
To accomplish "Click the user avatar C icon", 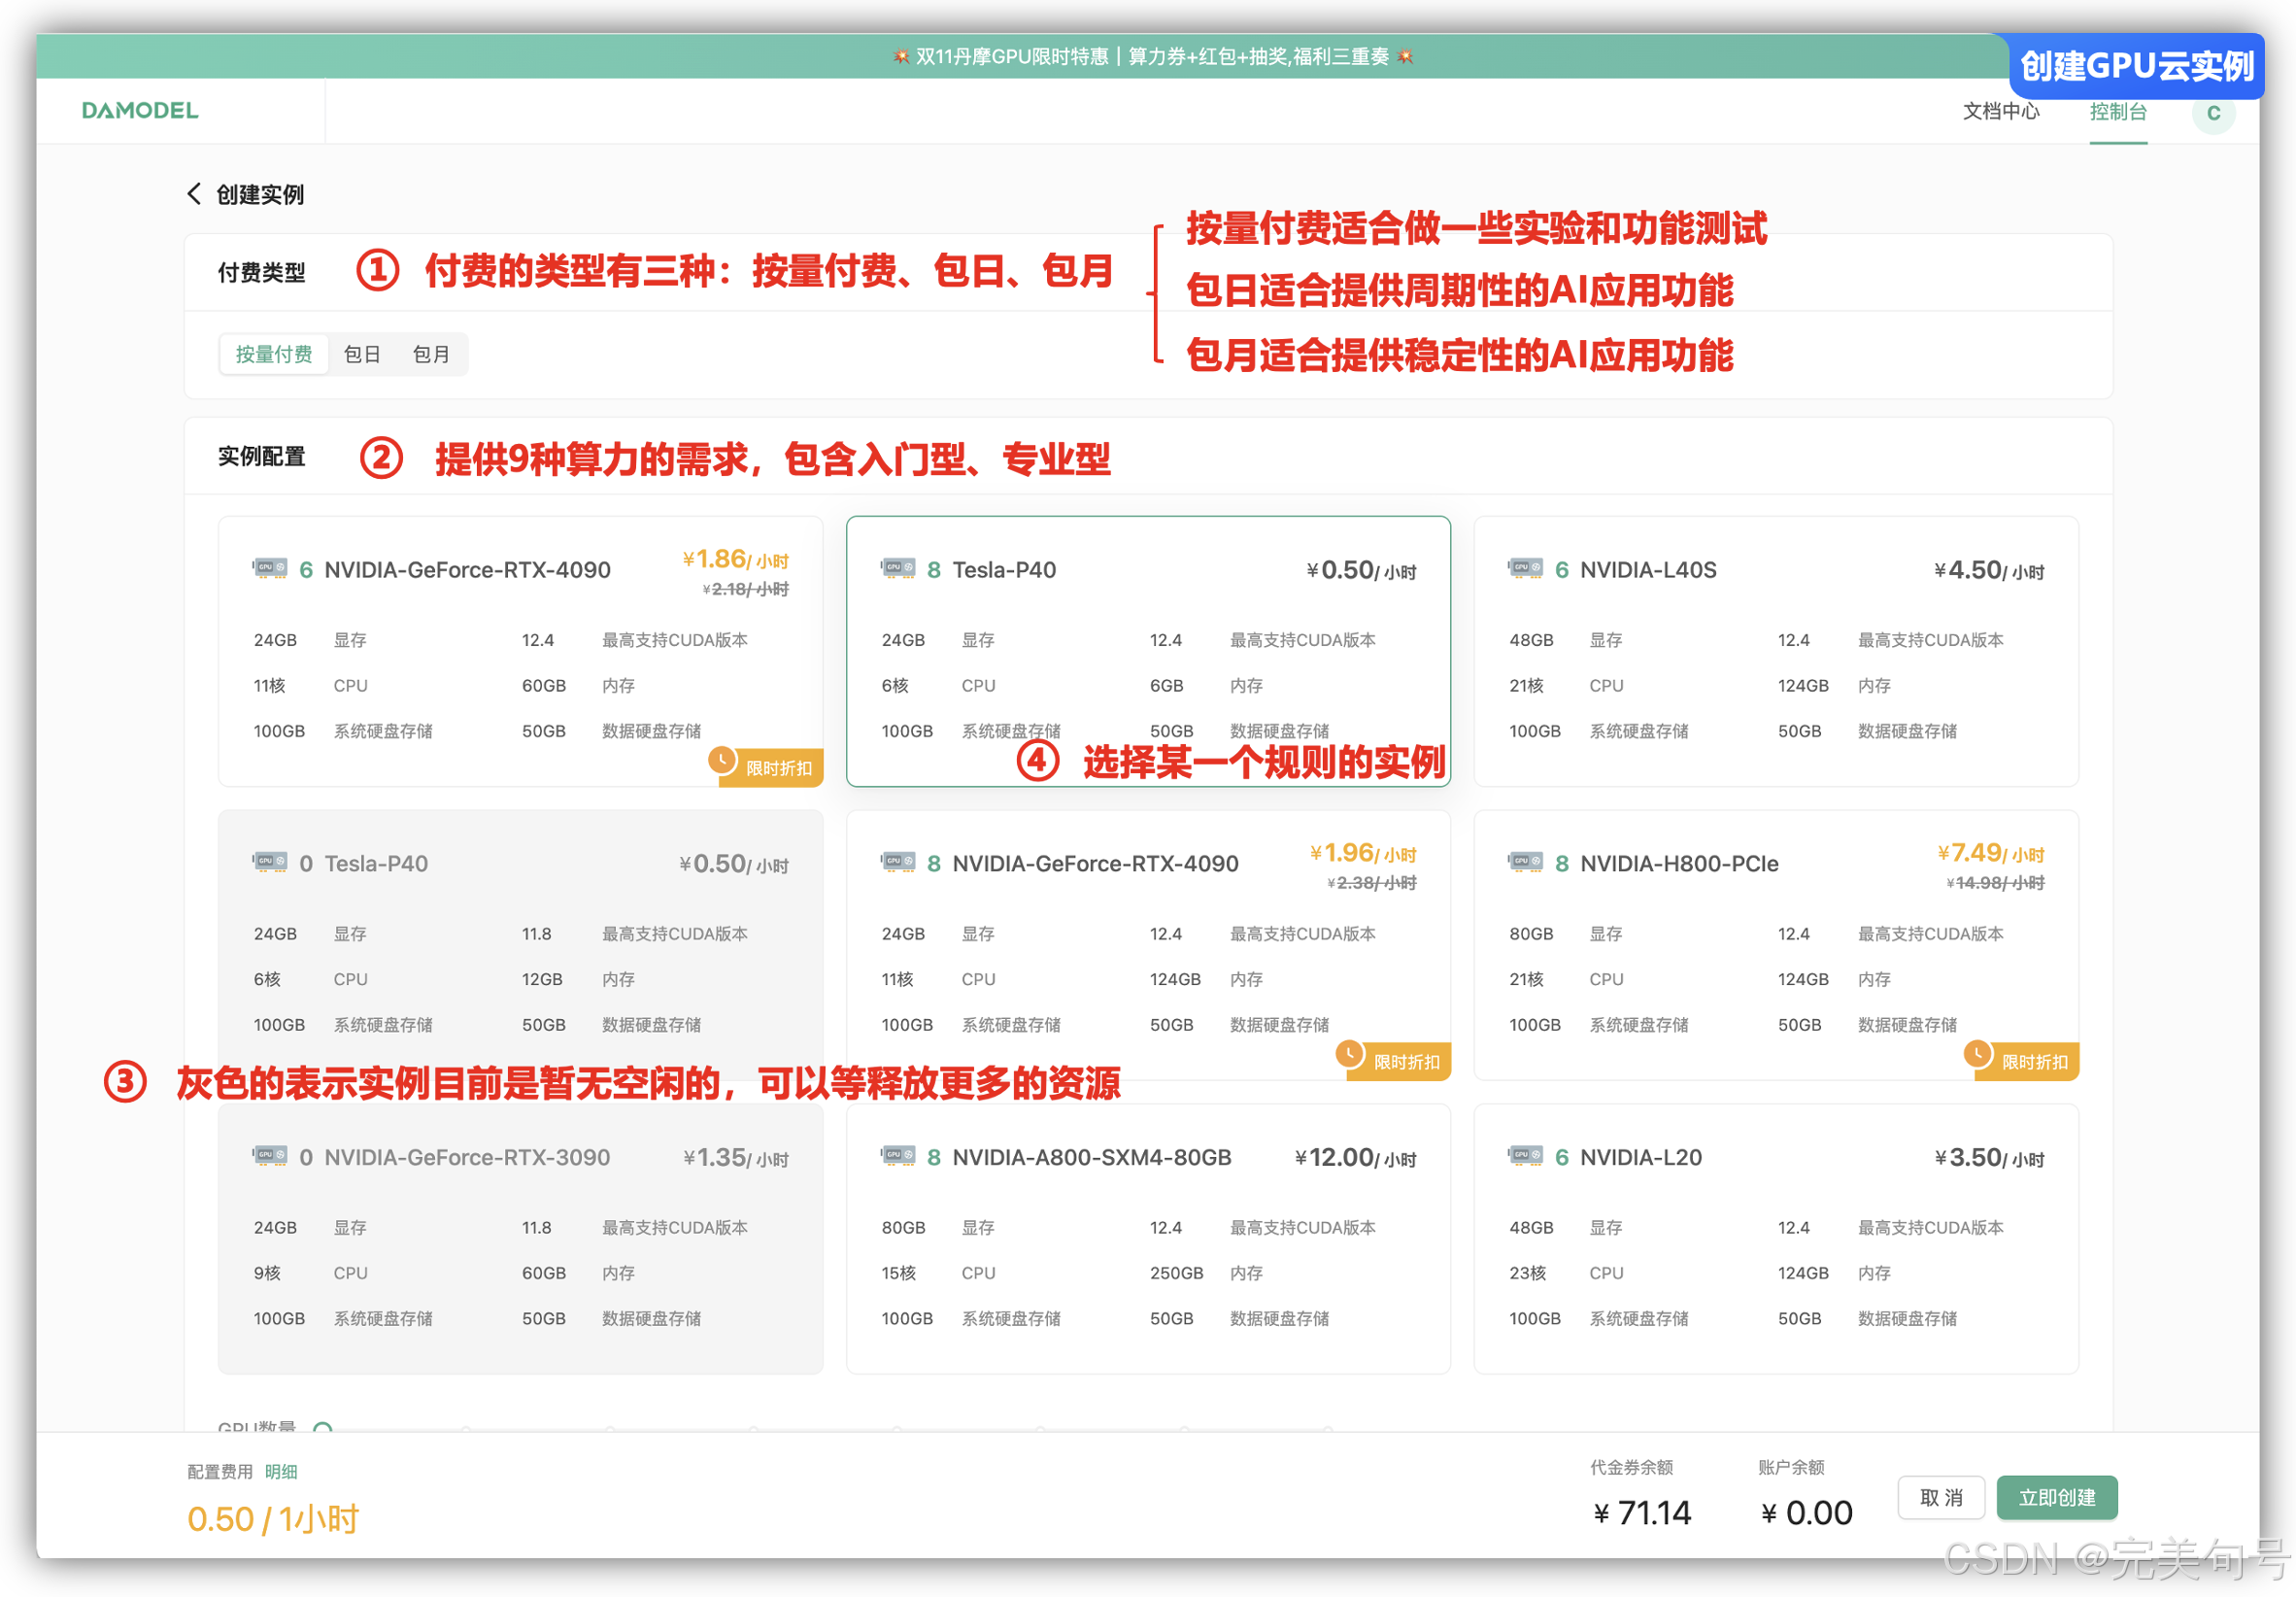I will tap(2212, 113).
